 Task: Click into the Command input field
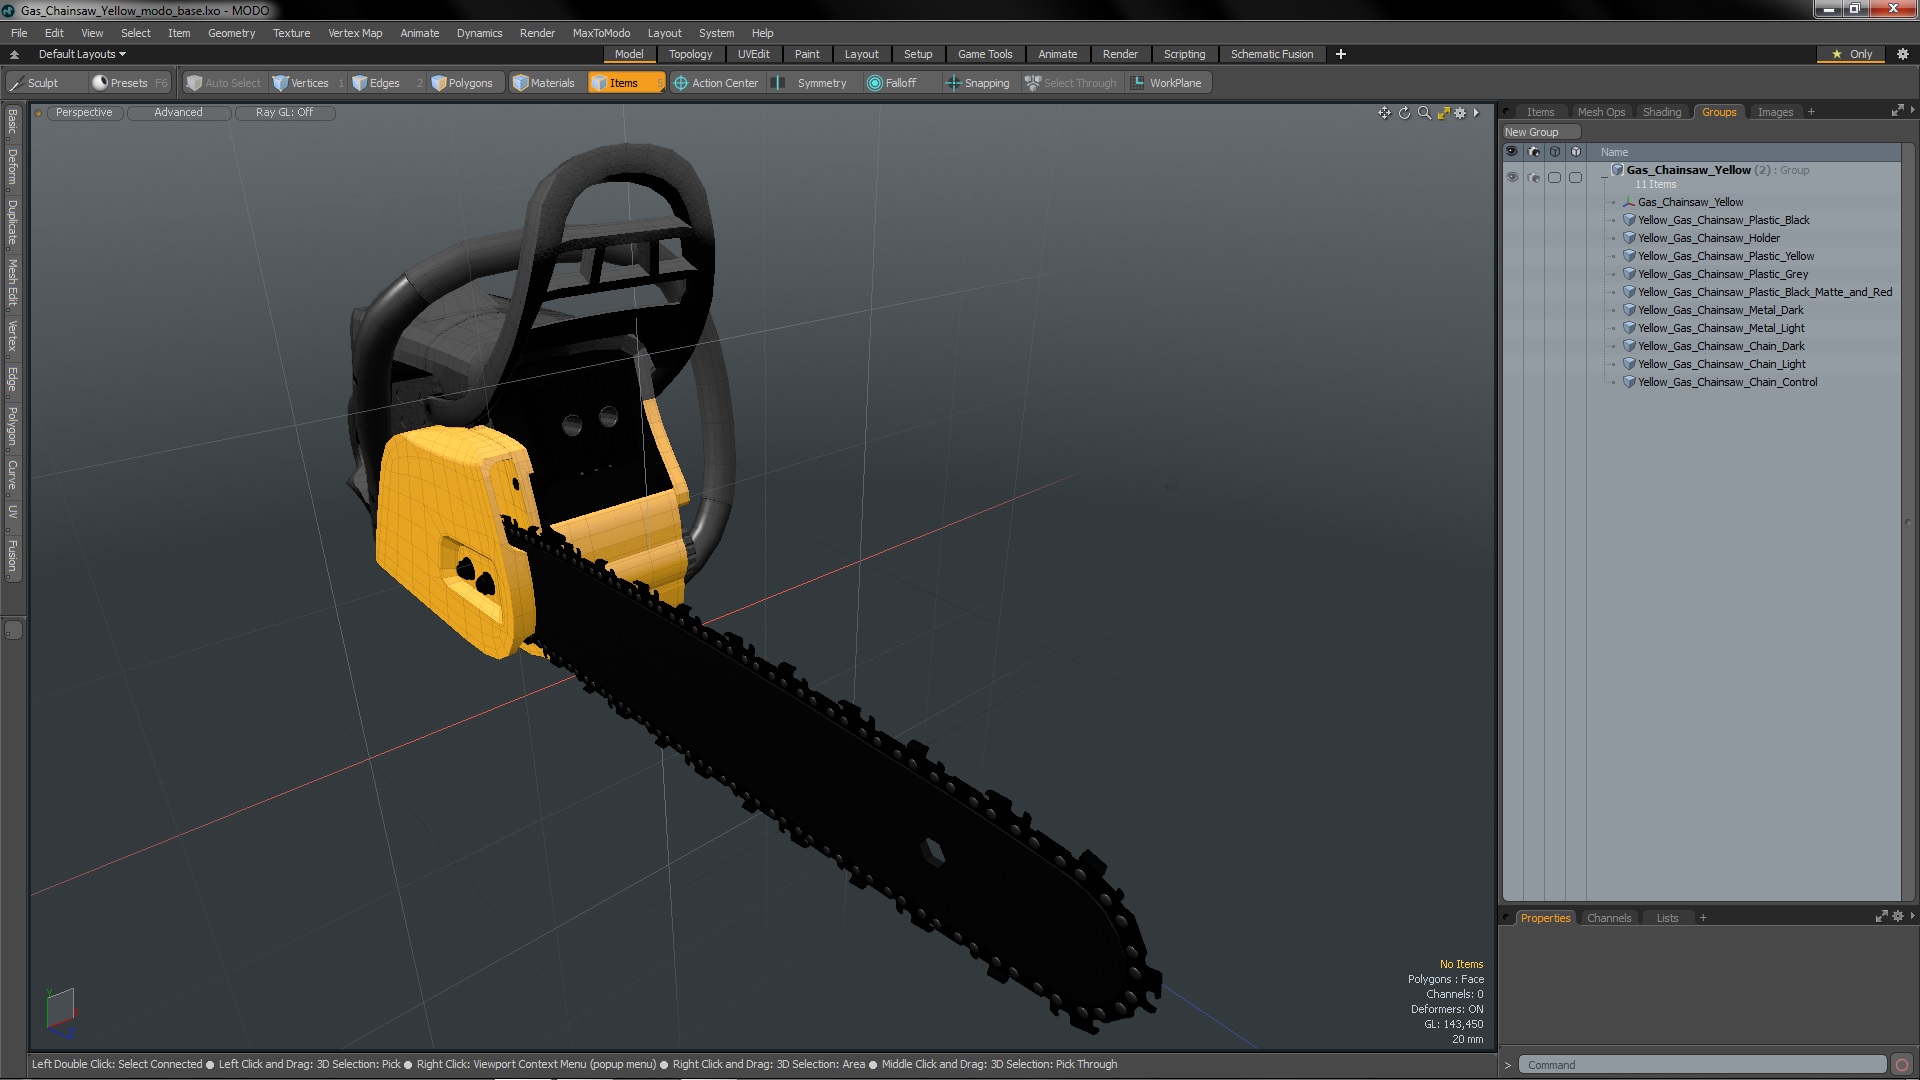1703,1065
